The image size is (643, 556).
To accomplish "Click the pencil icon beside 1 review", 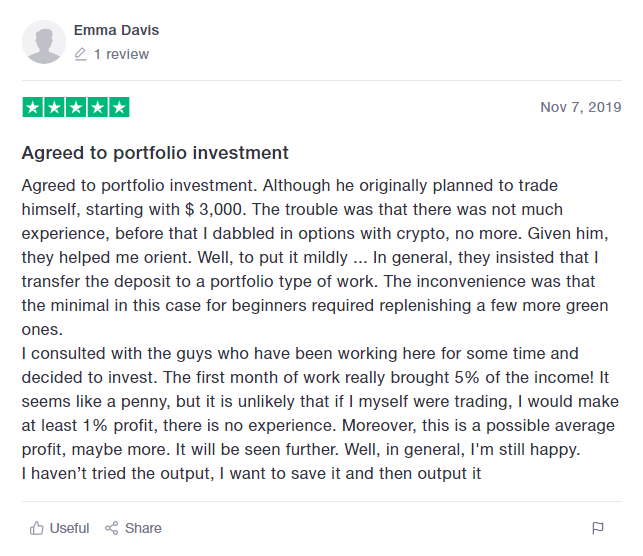I will [x=80, y=55].
